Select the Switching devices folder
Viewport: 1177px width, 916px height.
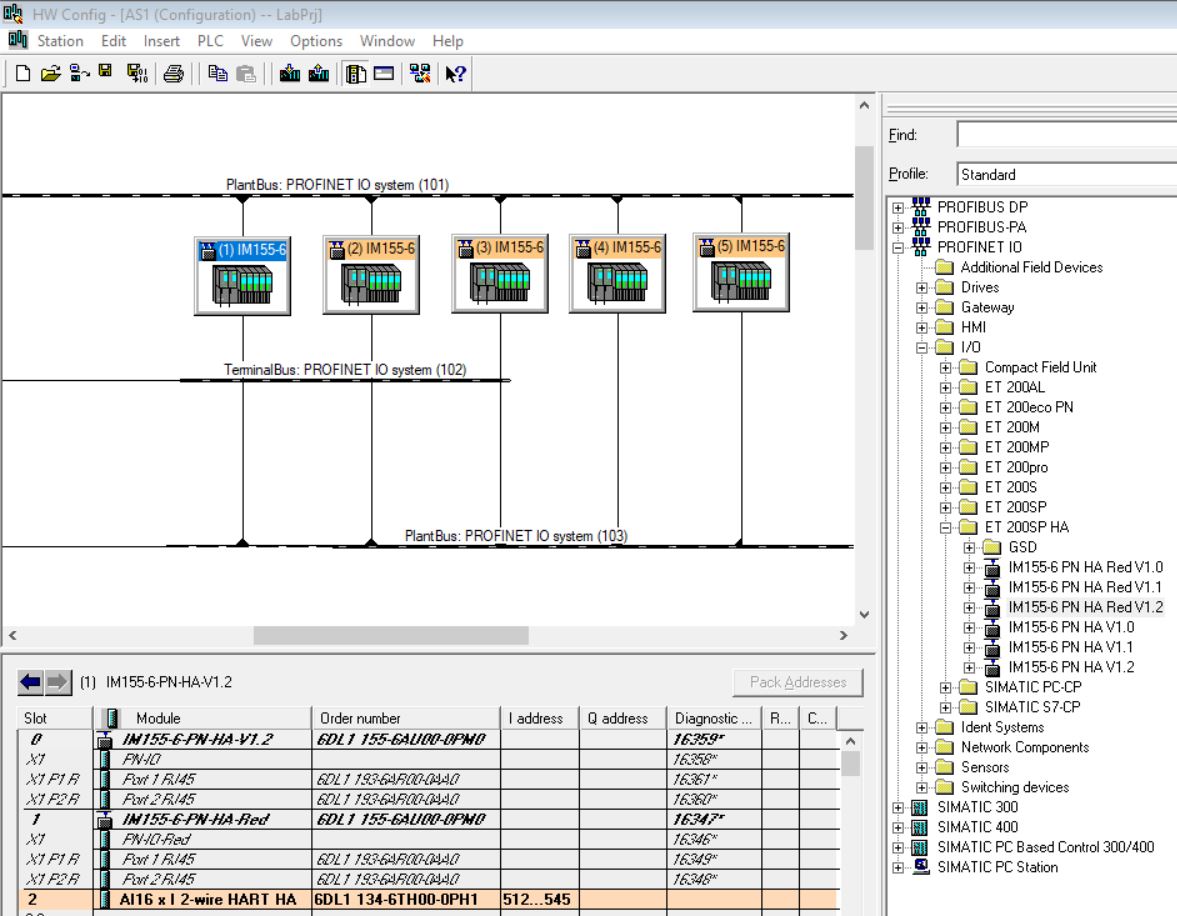[1015, 788]
